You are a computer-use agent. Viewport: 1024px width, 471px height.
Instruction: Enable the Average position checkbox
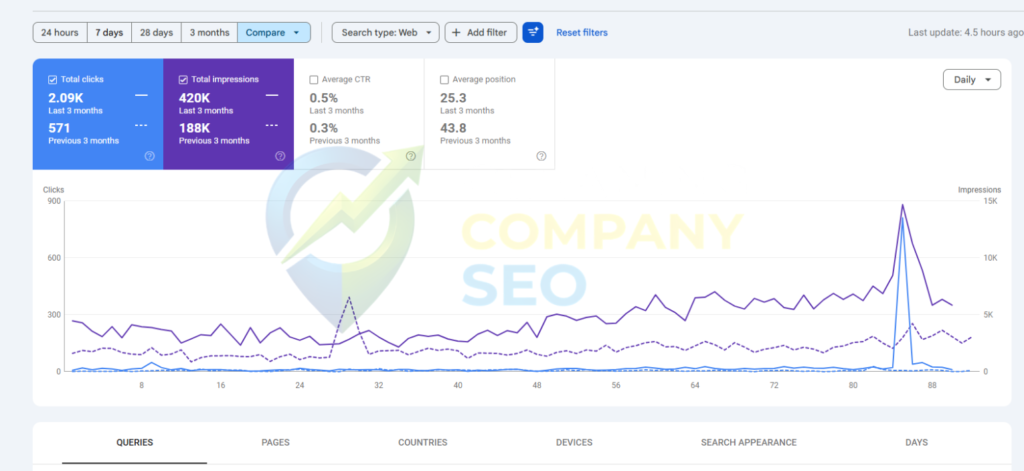[444, 79]
